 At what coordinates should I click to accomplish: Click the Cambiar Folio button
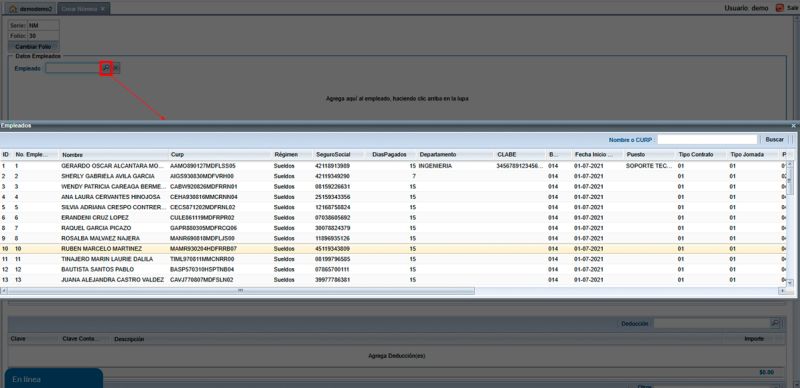tap(34, 46)
